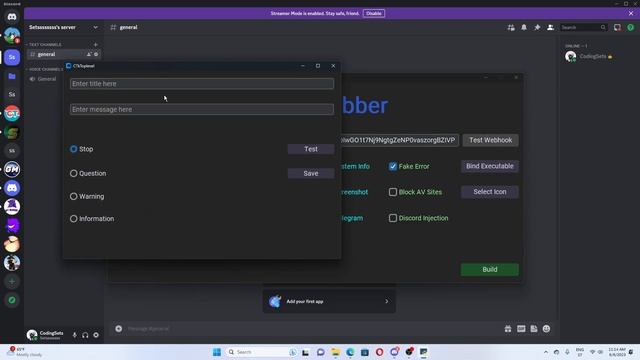Open the Windows Start menu
The height and width of the screenshot is (360, 640).
point(217,352)
